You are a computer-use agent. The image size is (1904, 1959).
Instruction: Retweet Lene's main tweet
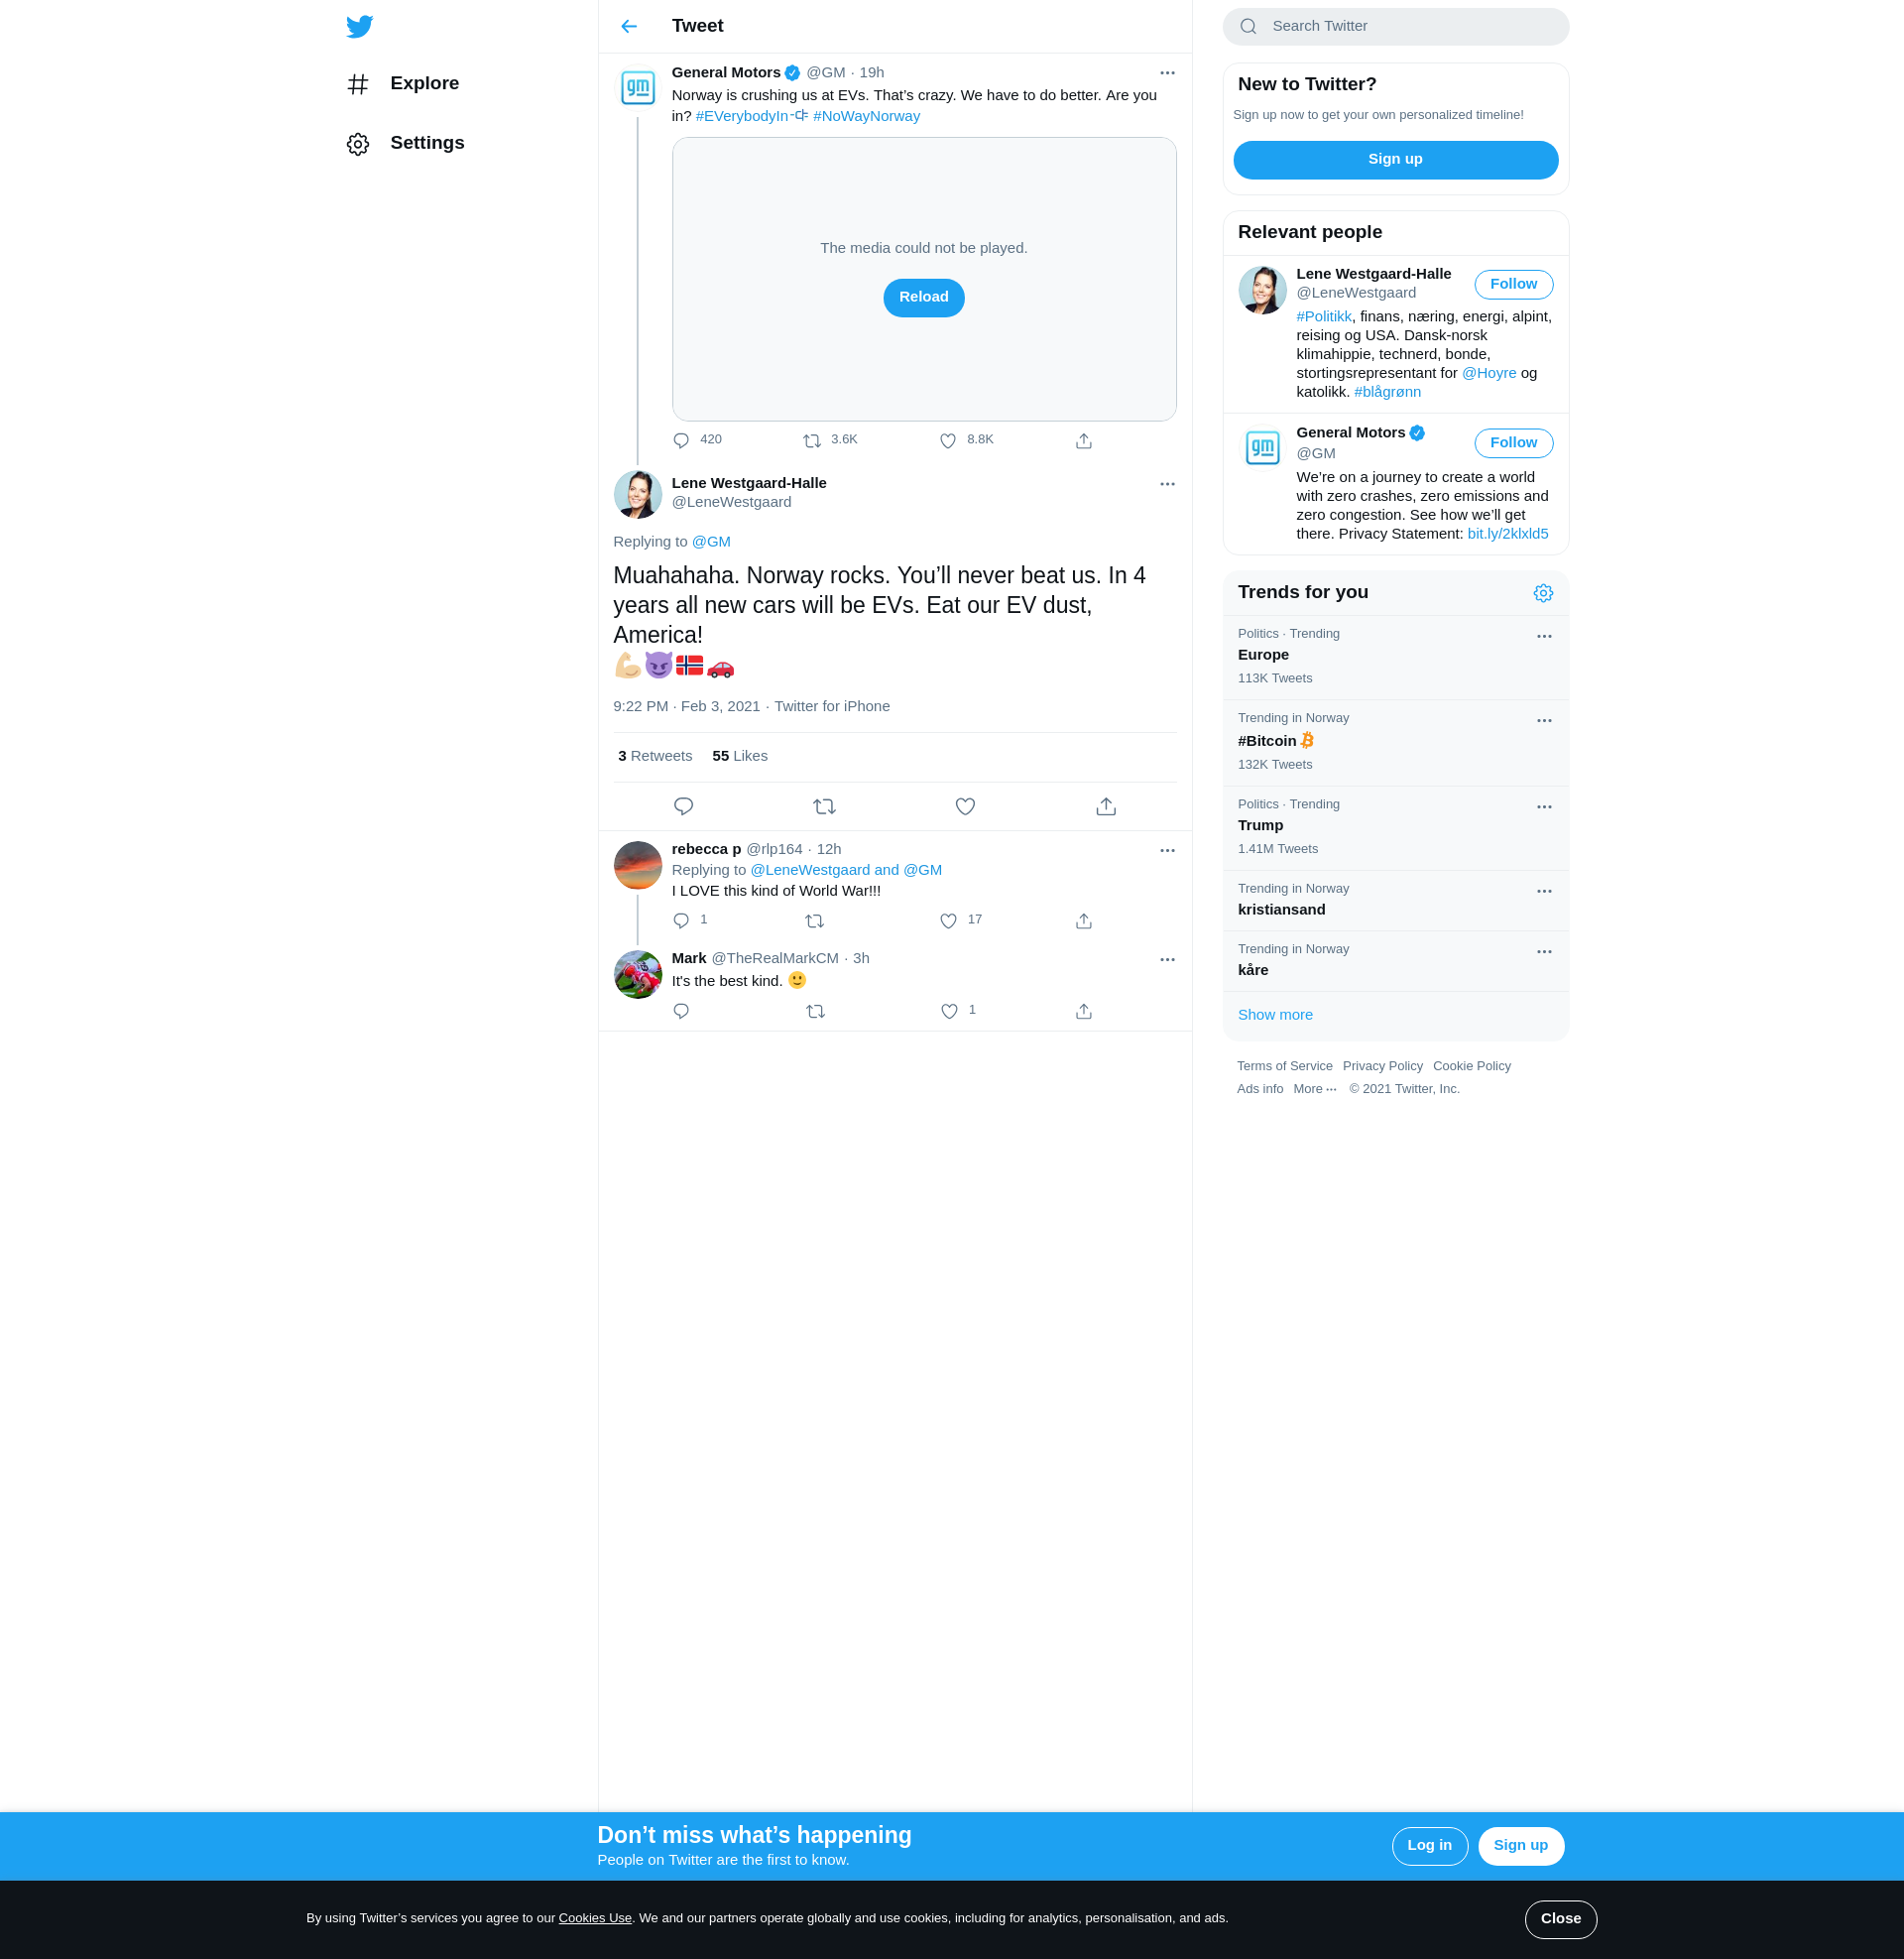click(824, 806)
